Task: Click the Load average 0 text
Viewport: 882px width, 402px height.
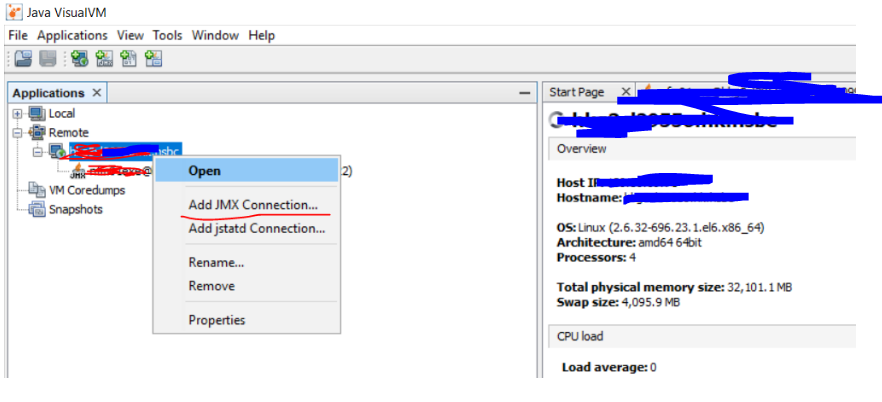Action: [x=609, y=368]
